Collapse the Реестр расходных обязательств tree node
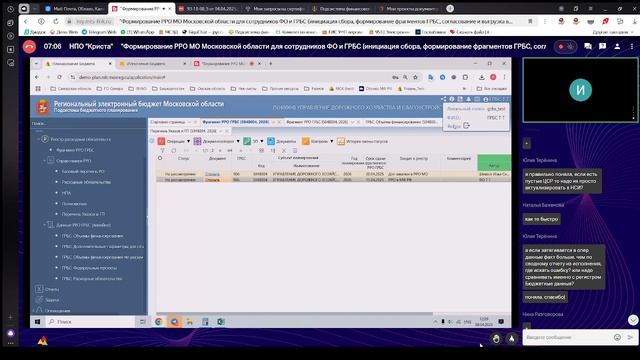 point(39,139)
